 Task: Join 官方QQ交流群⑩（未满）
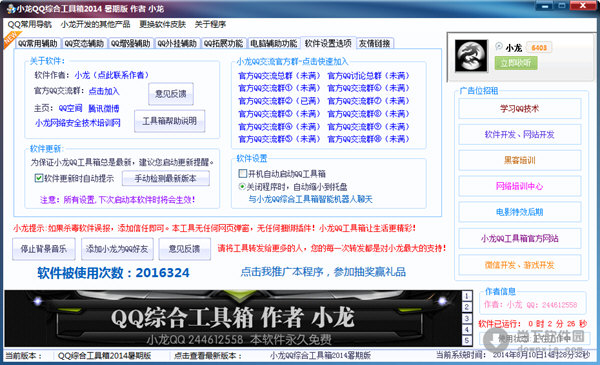[368, 139]
